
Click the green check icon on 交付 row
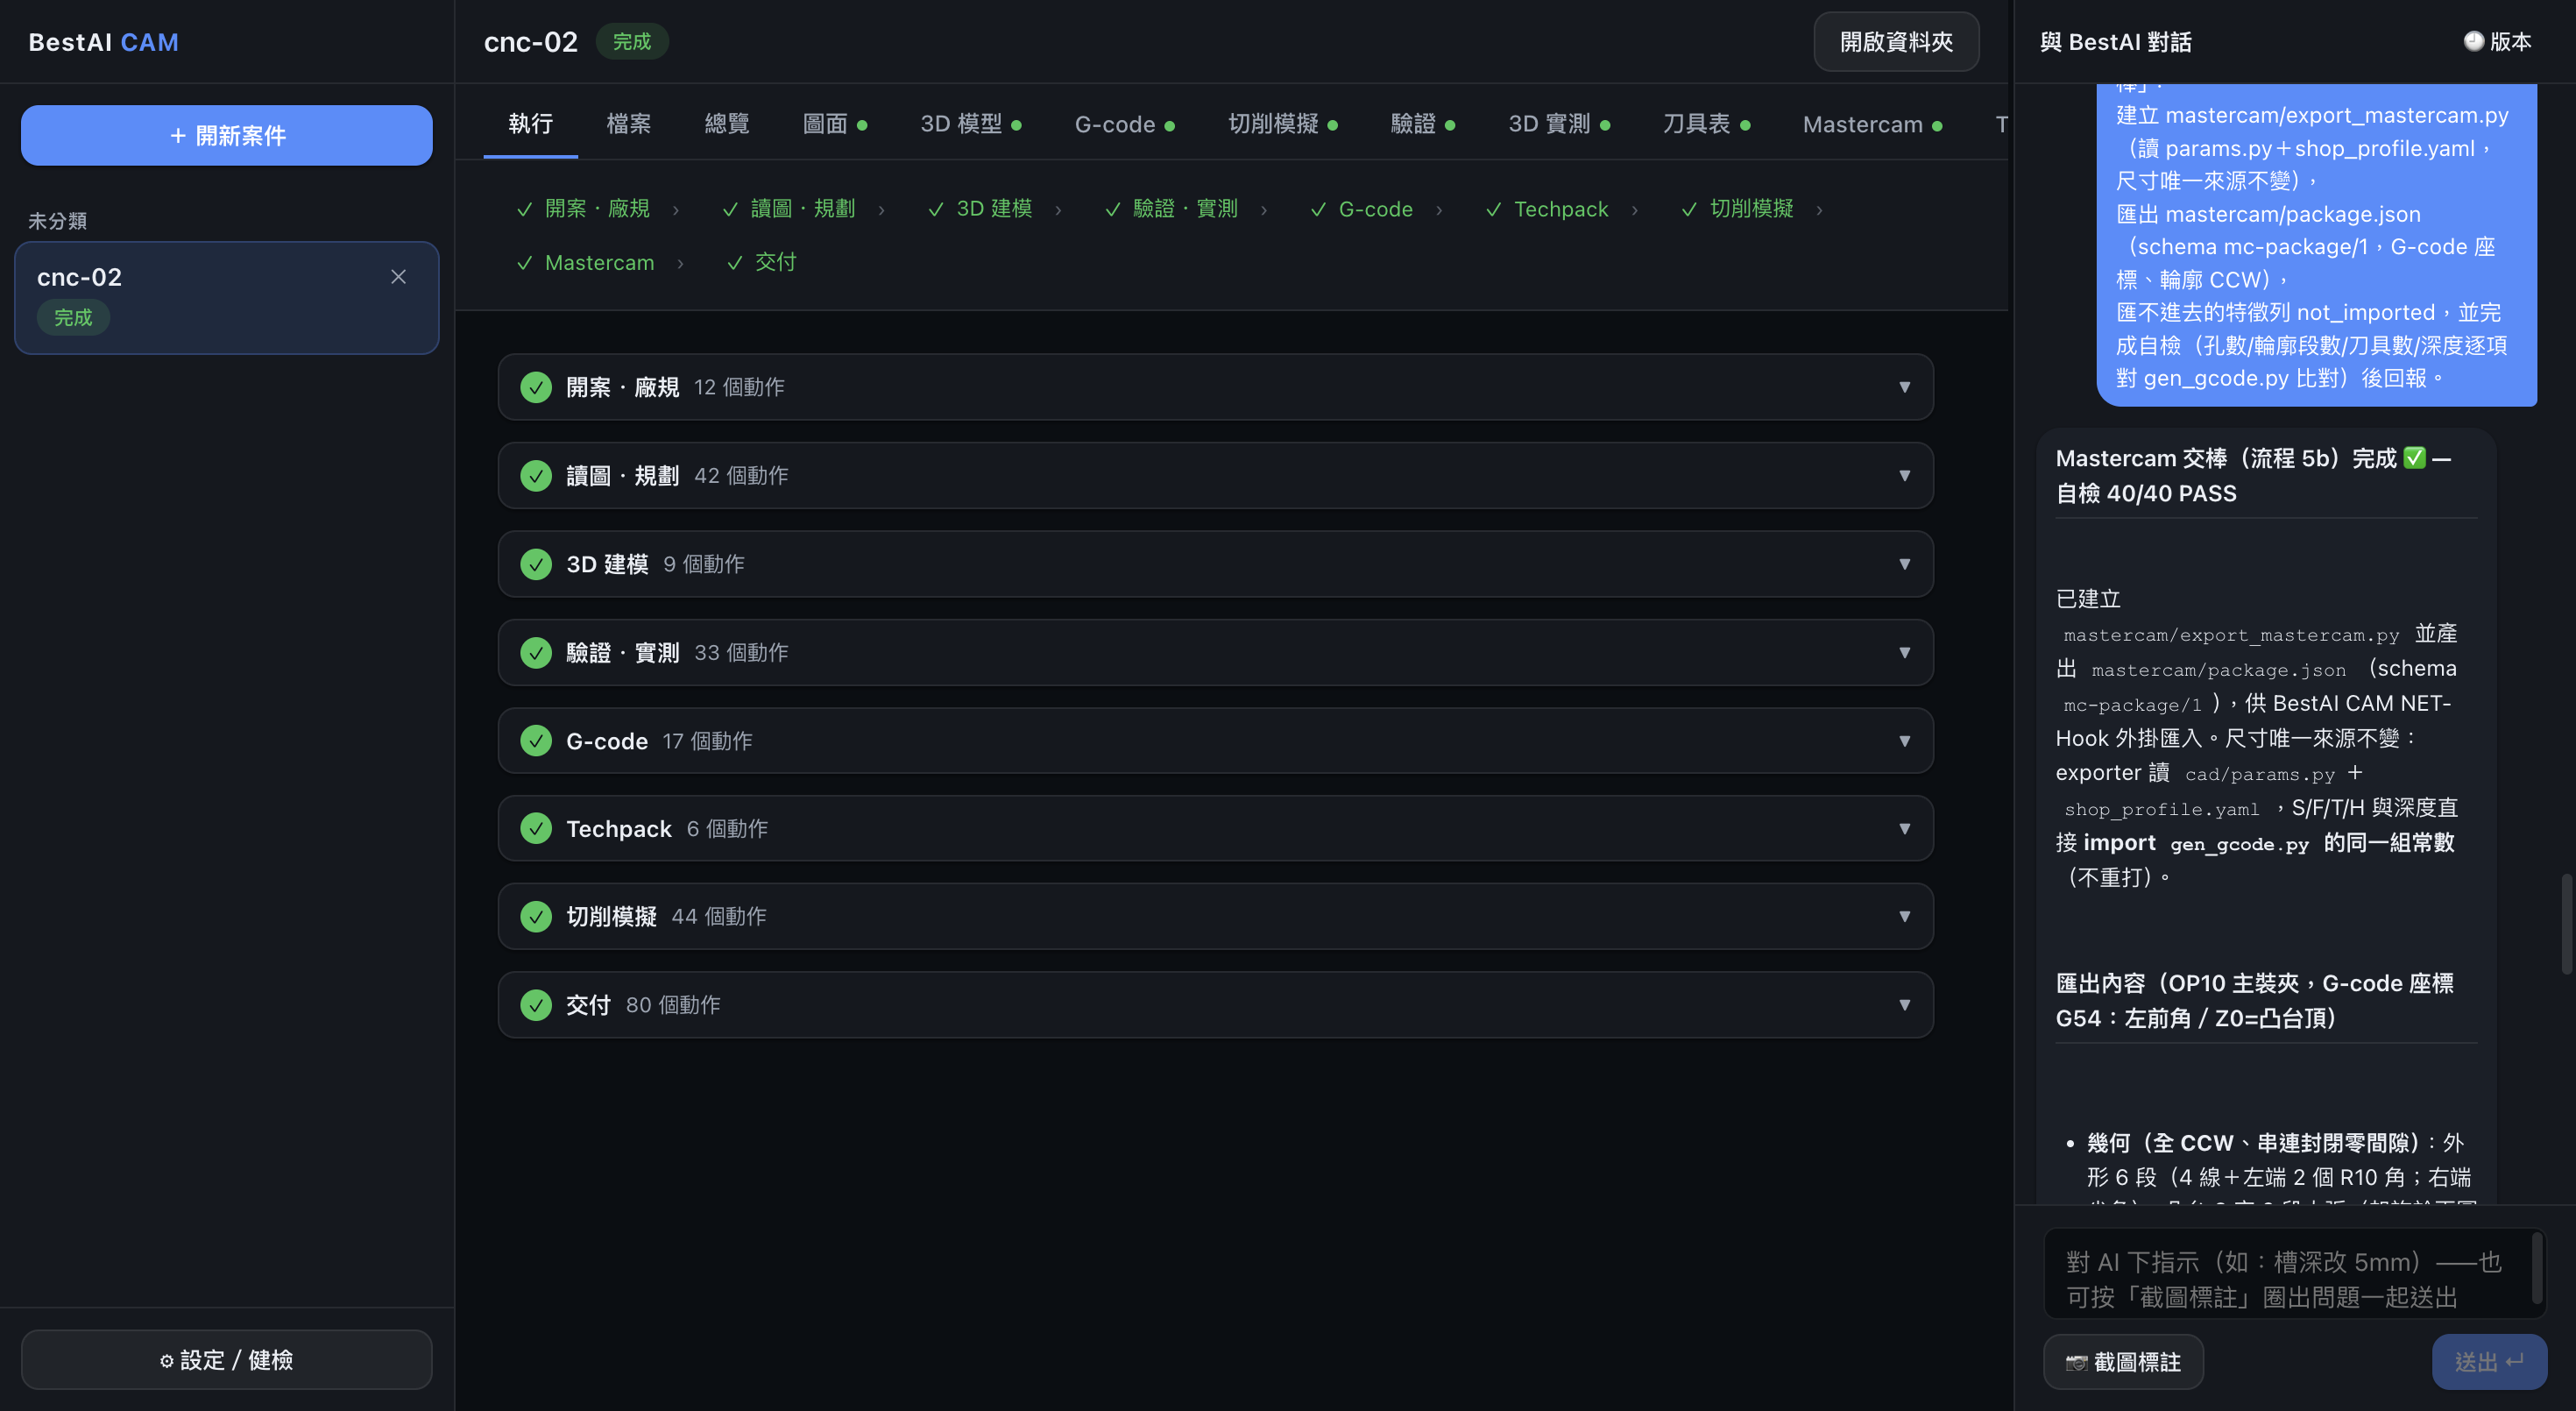pyautogui.click(x=536, y=1005)
